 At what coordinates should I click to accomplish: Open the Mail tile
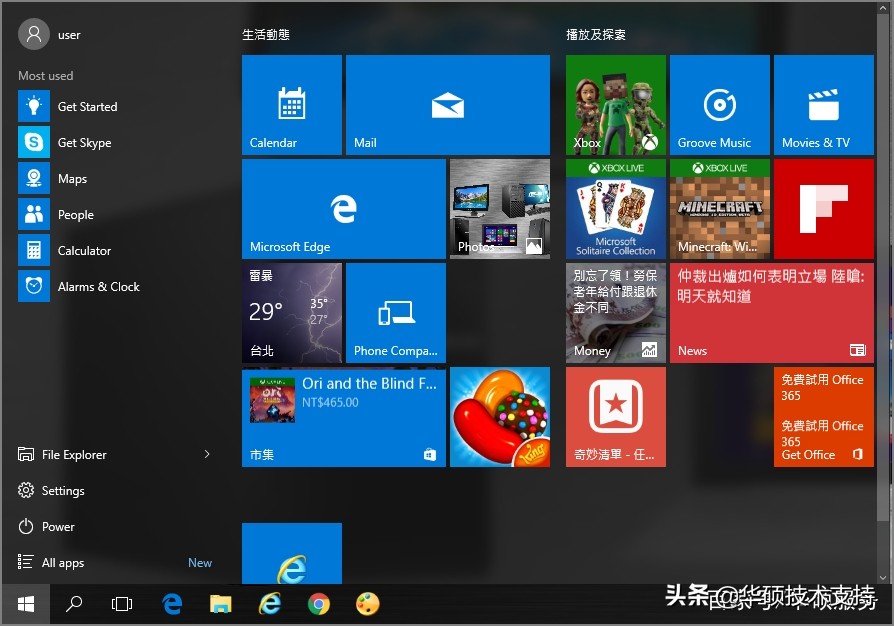pyautogui.click(x=447, y=104)
